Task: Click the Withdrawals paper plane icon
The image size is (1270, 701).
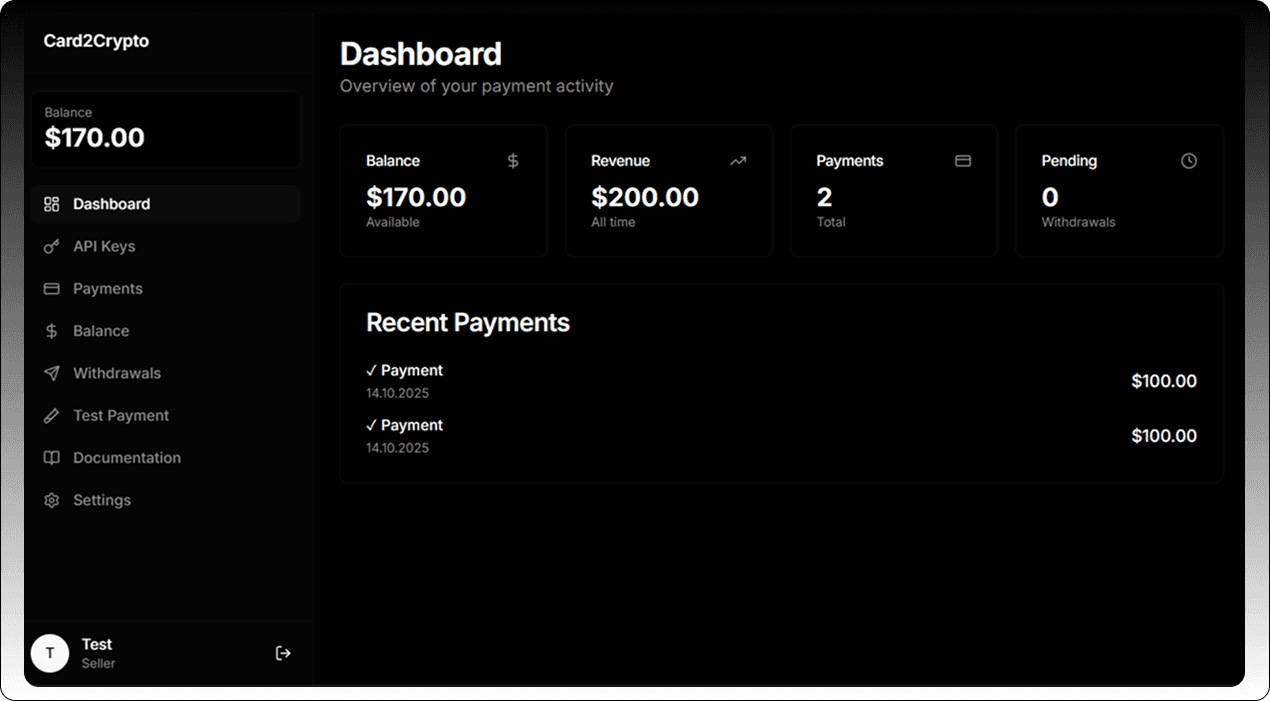Action: coord(51,373)
